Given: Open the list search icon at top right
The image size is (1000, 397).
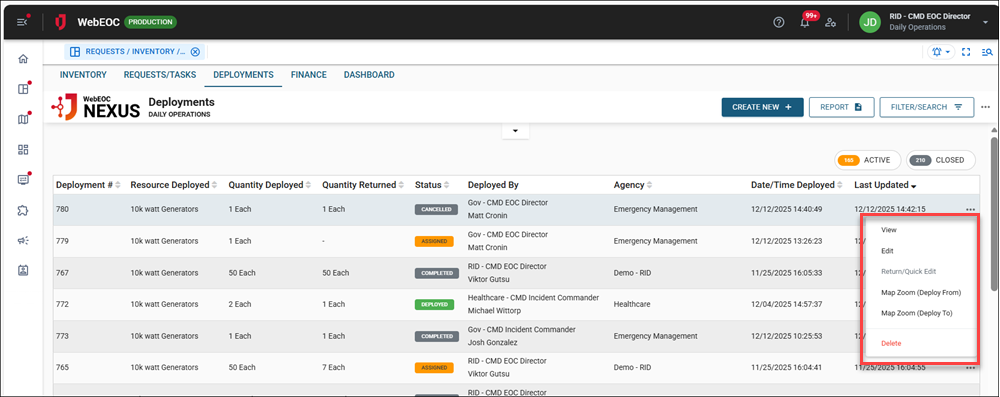Looking at the screenshot, I should [x=987, y=52].
